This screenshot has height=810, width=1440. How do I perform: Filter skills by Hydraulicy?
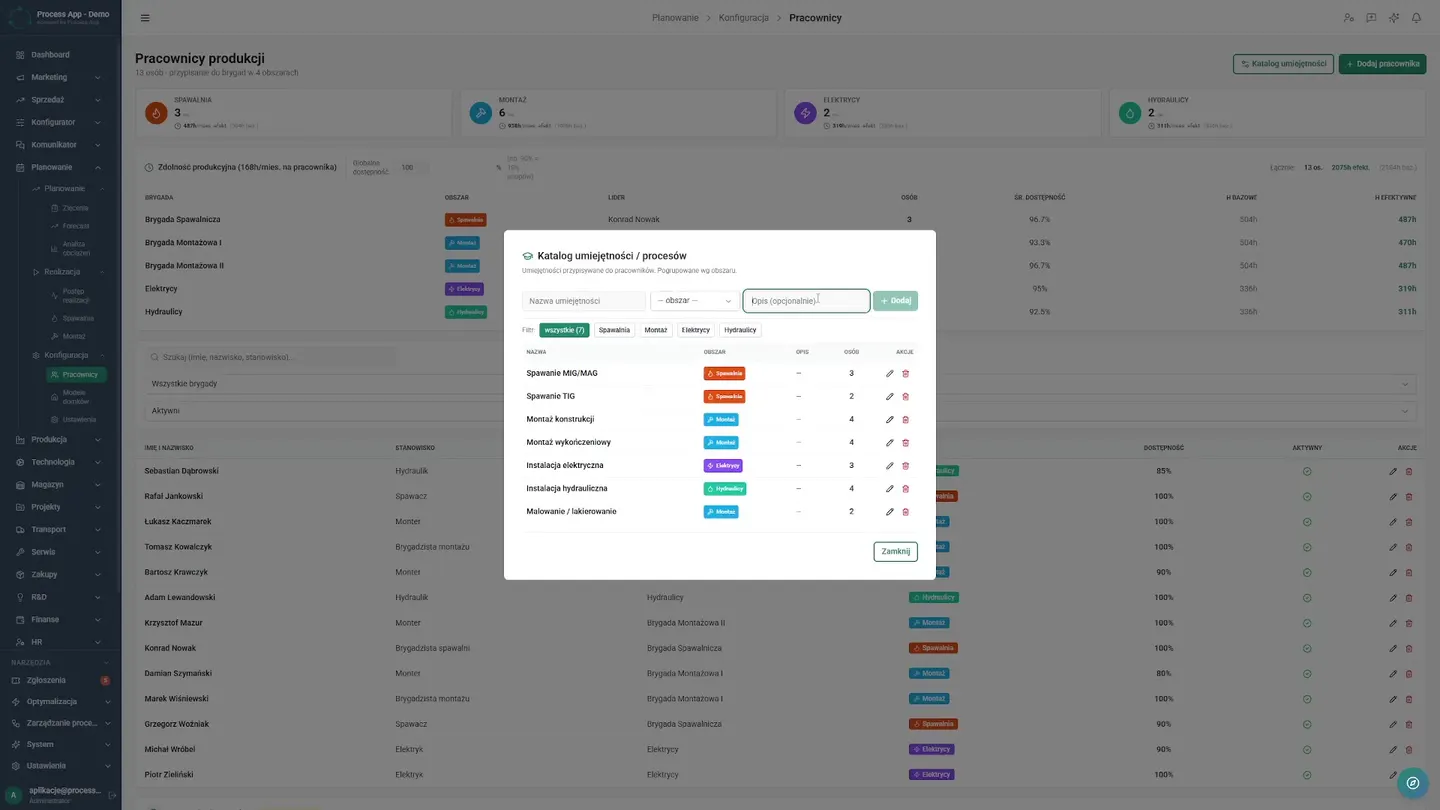pos(740,330)
